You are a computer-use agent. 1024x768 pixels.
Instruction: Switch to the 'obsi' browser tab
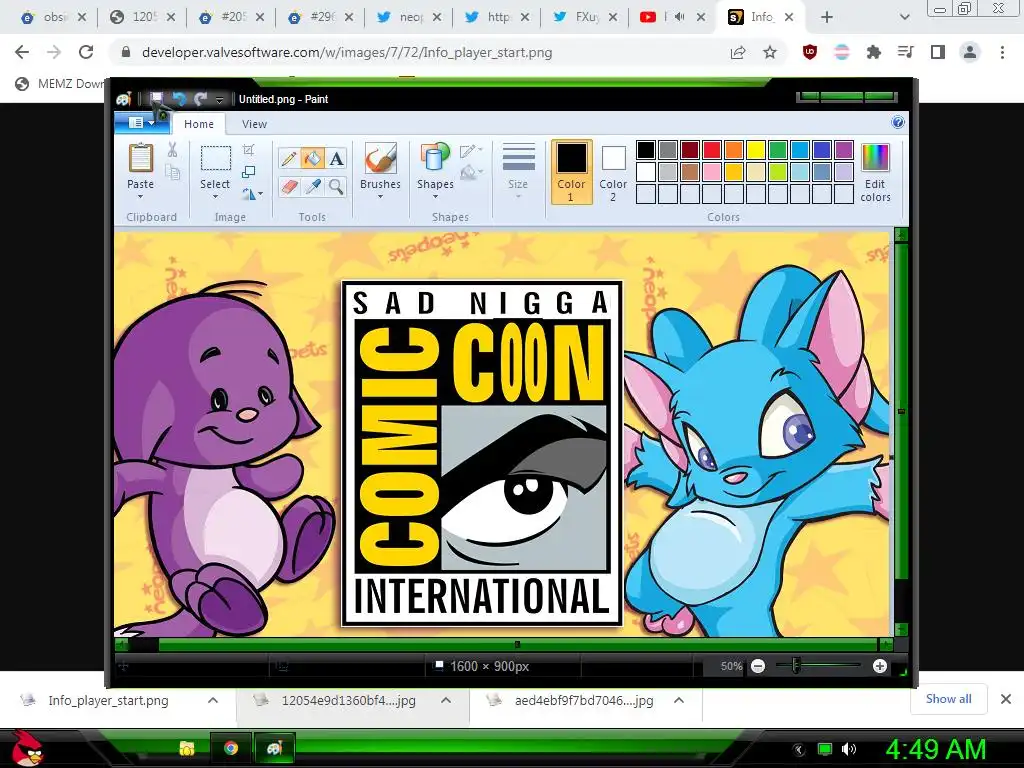pos(54,18)
